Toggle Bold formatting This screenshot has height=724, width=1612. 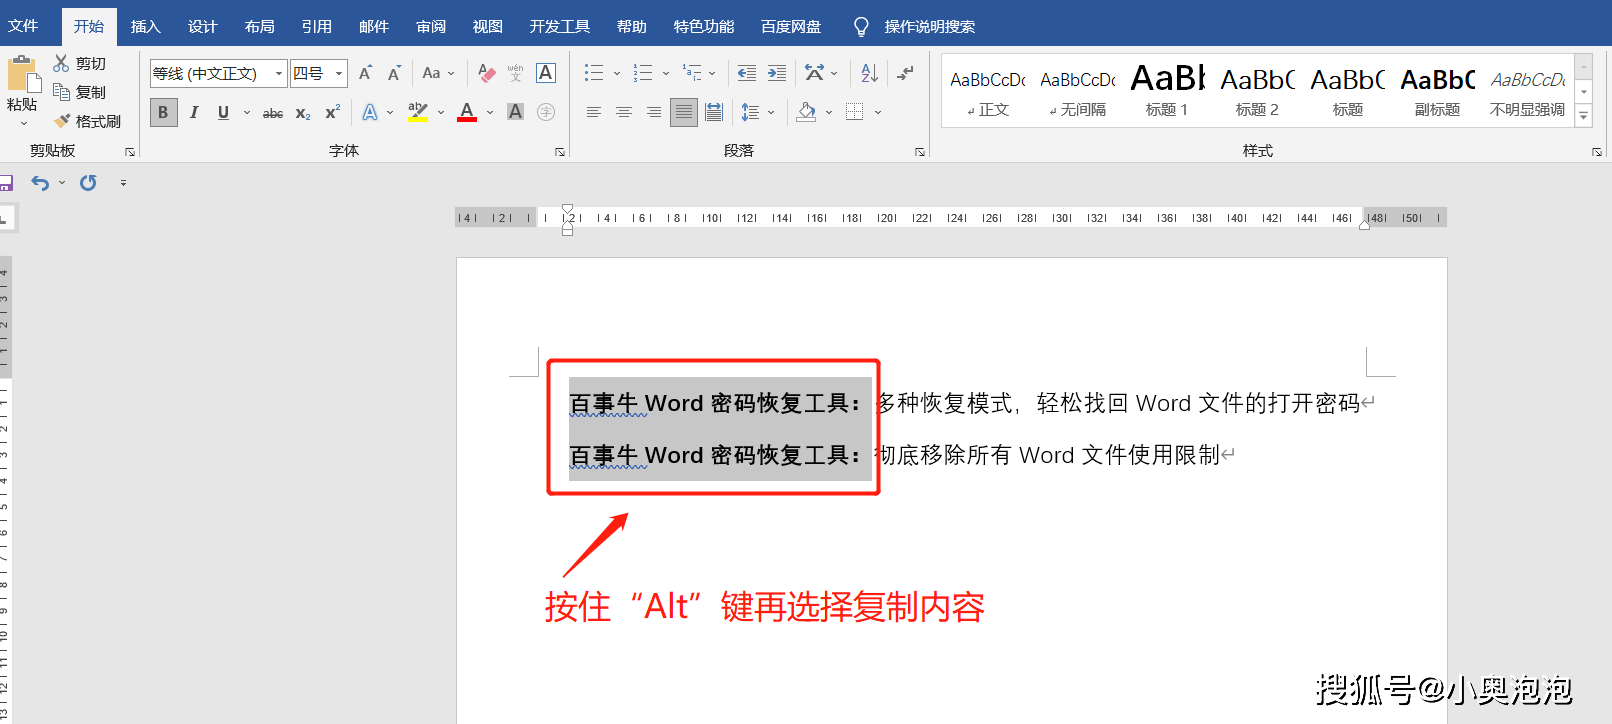163,112
